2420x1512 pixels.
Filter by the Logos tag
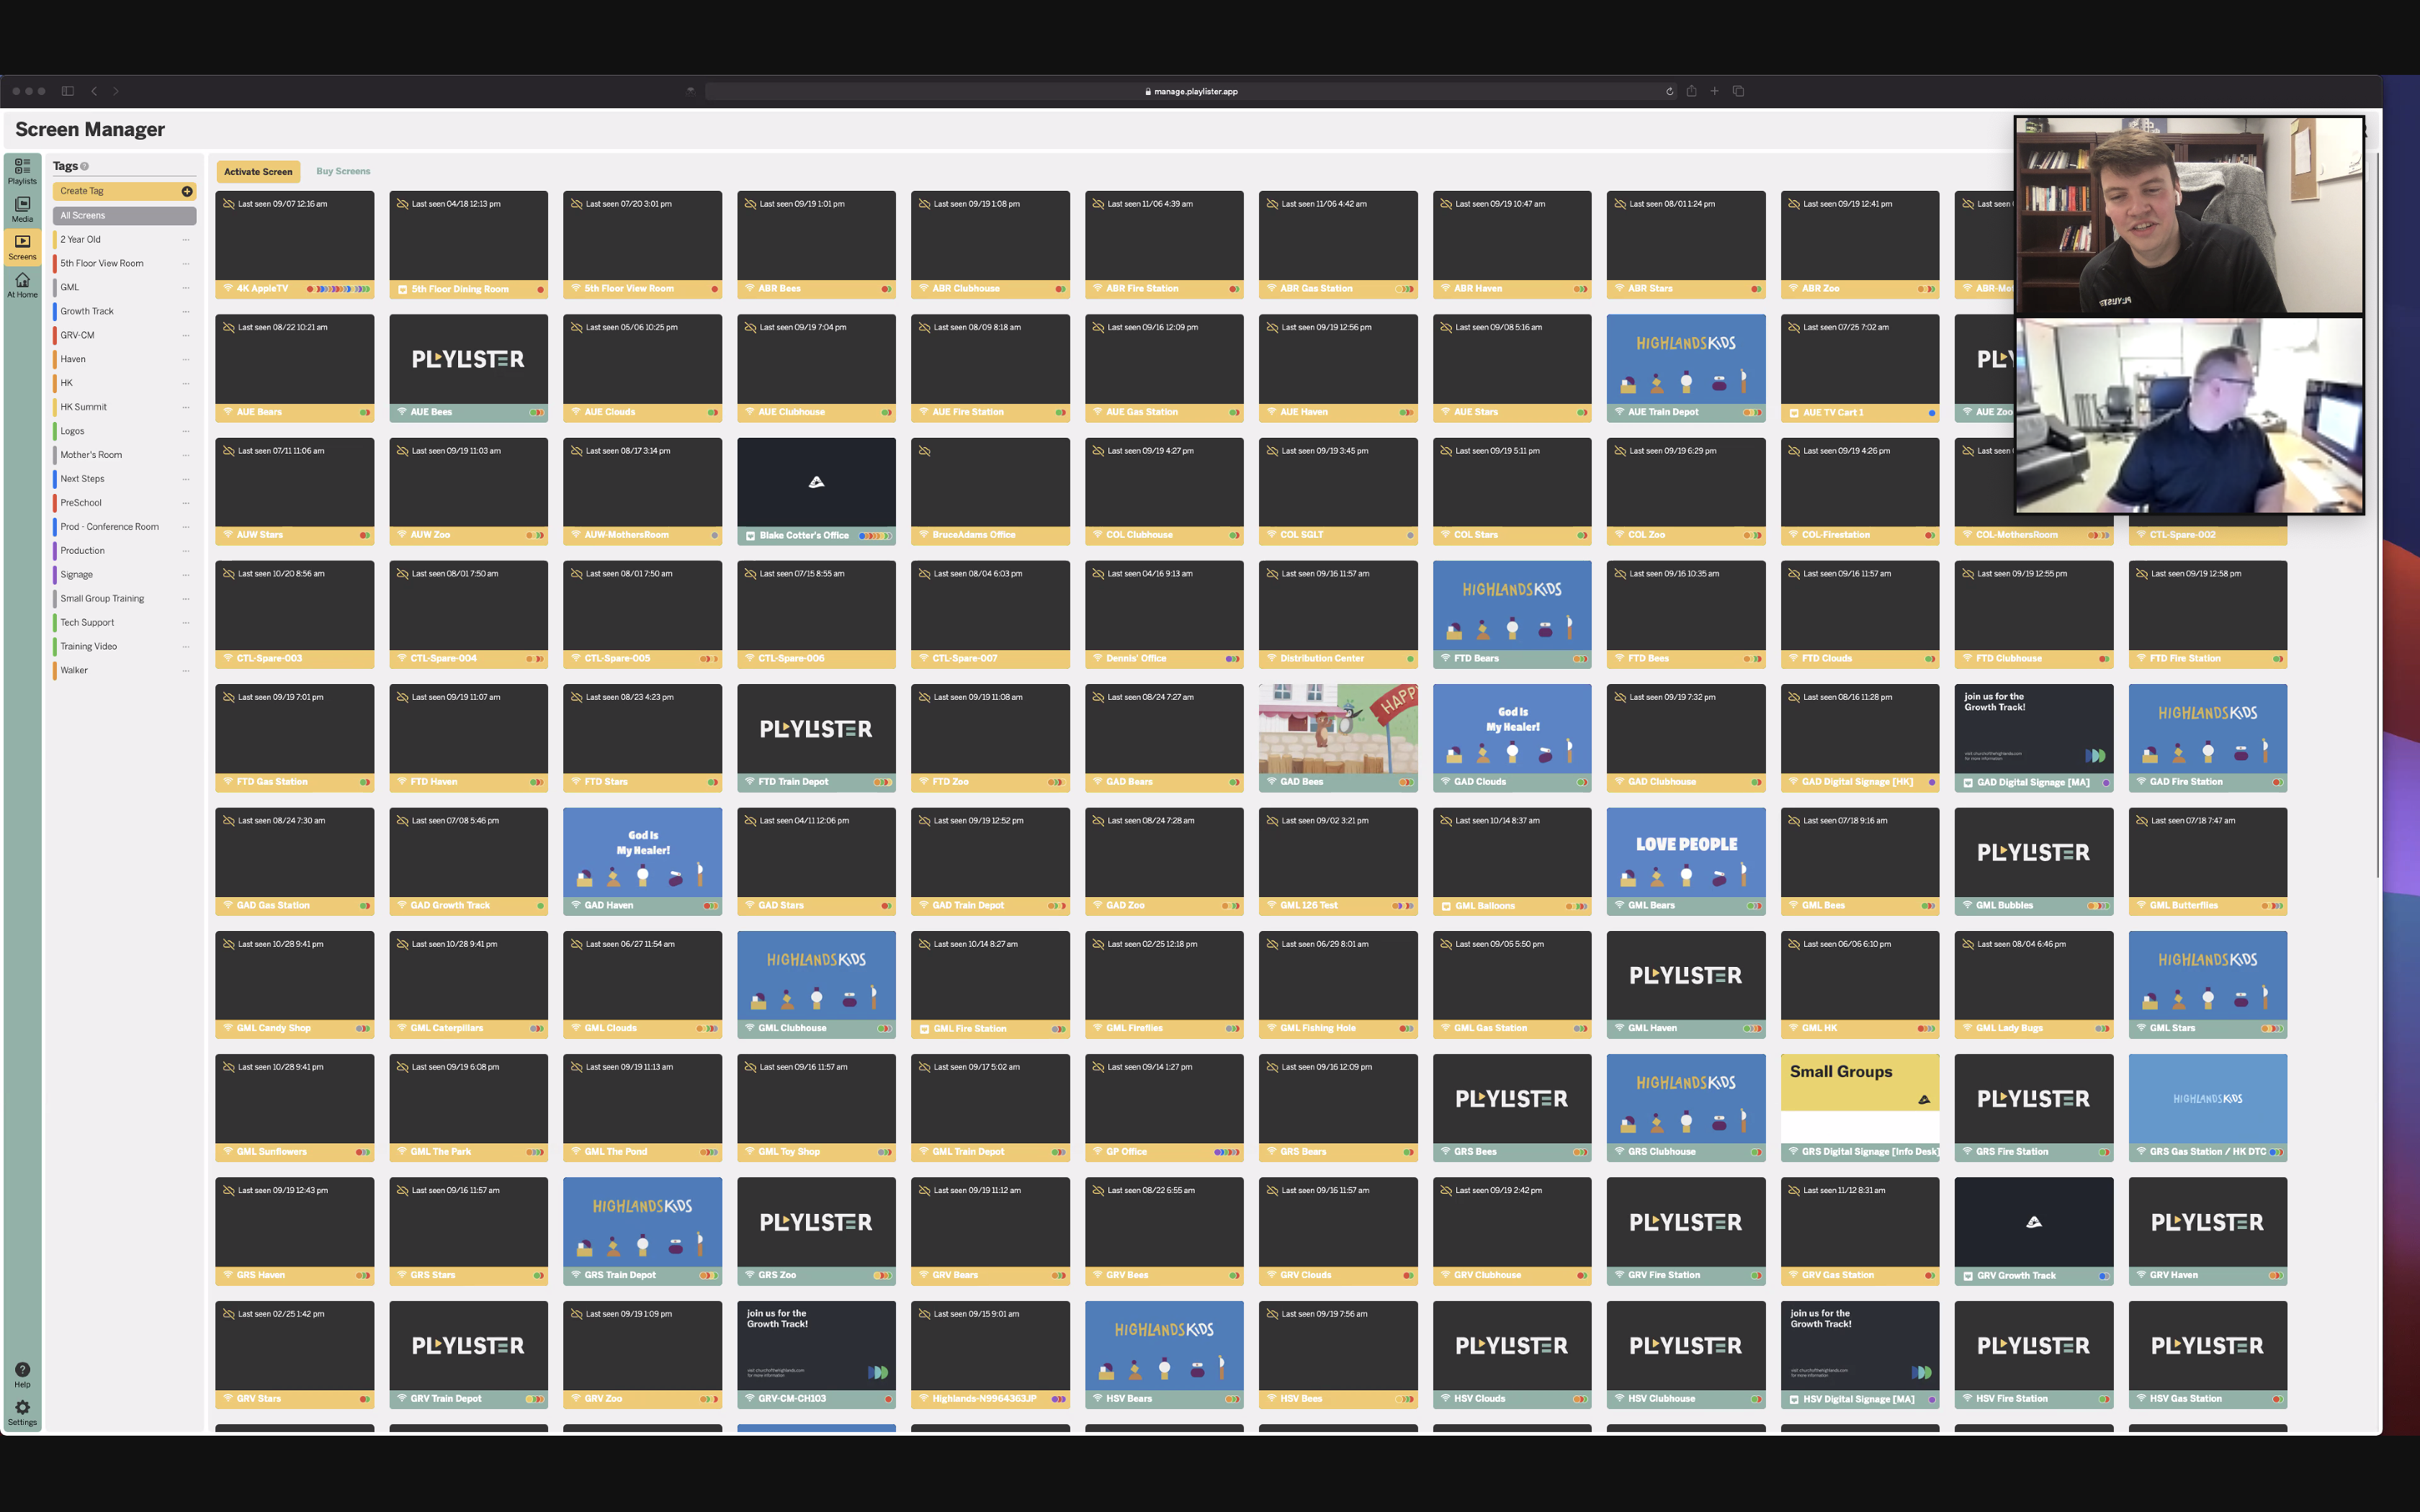pos(72,431)
